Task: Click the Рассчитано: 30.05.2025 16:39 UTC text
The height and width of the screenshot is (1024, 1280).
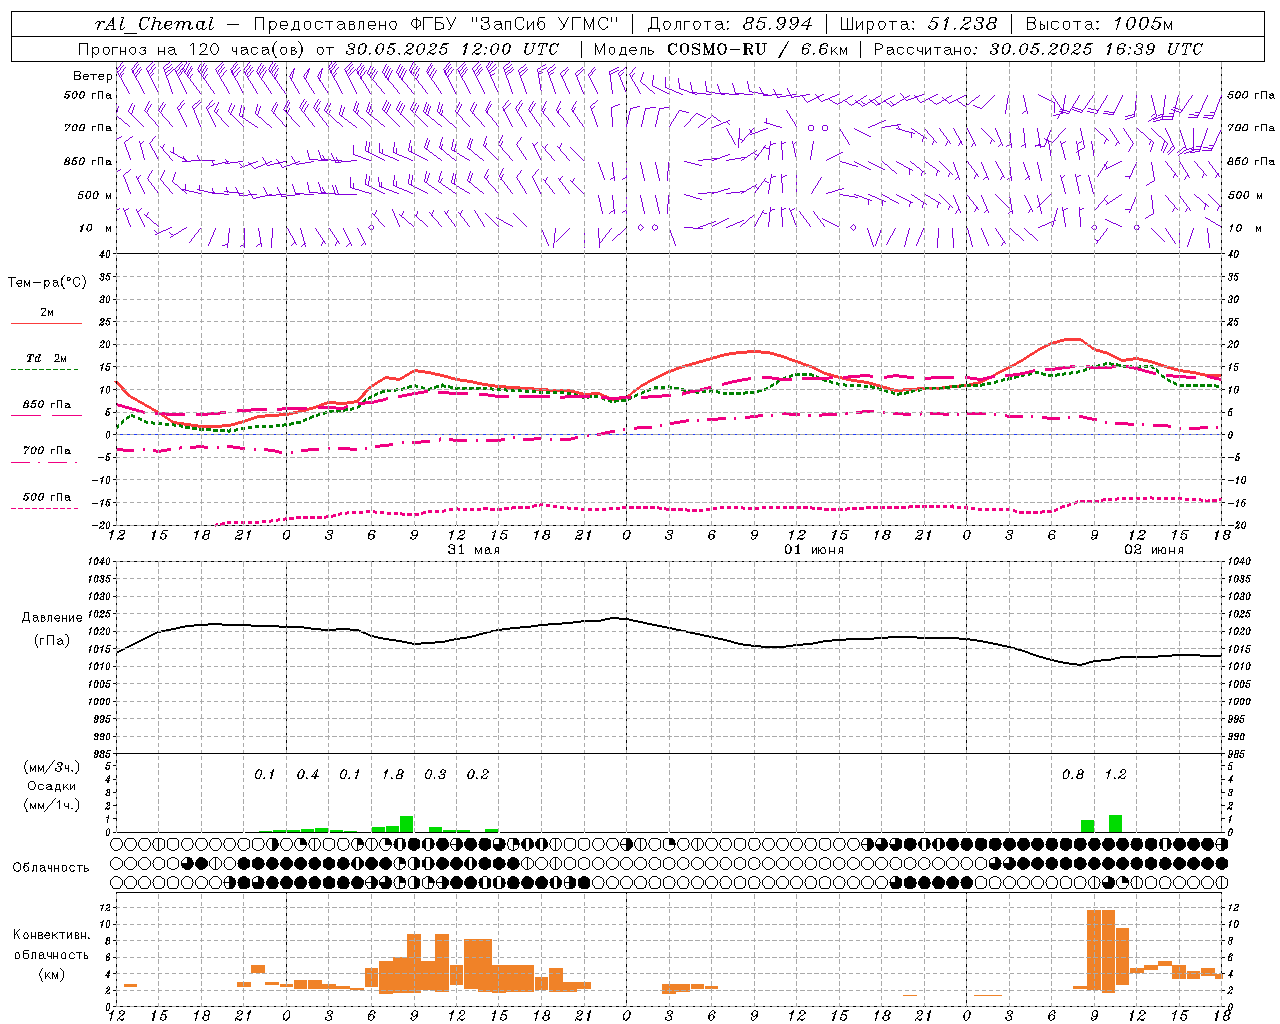Action: 1038,49
